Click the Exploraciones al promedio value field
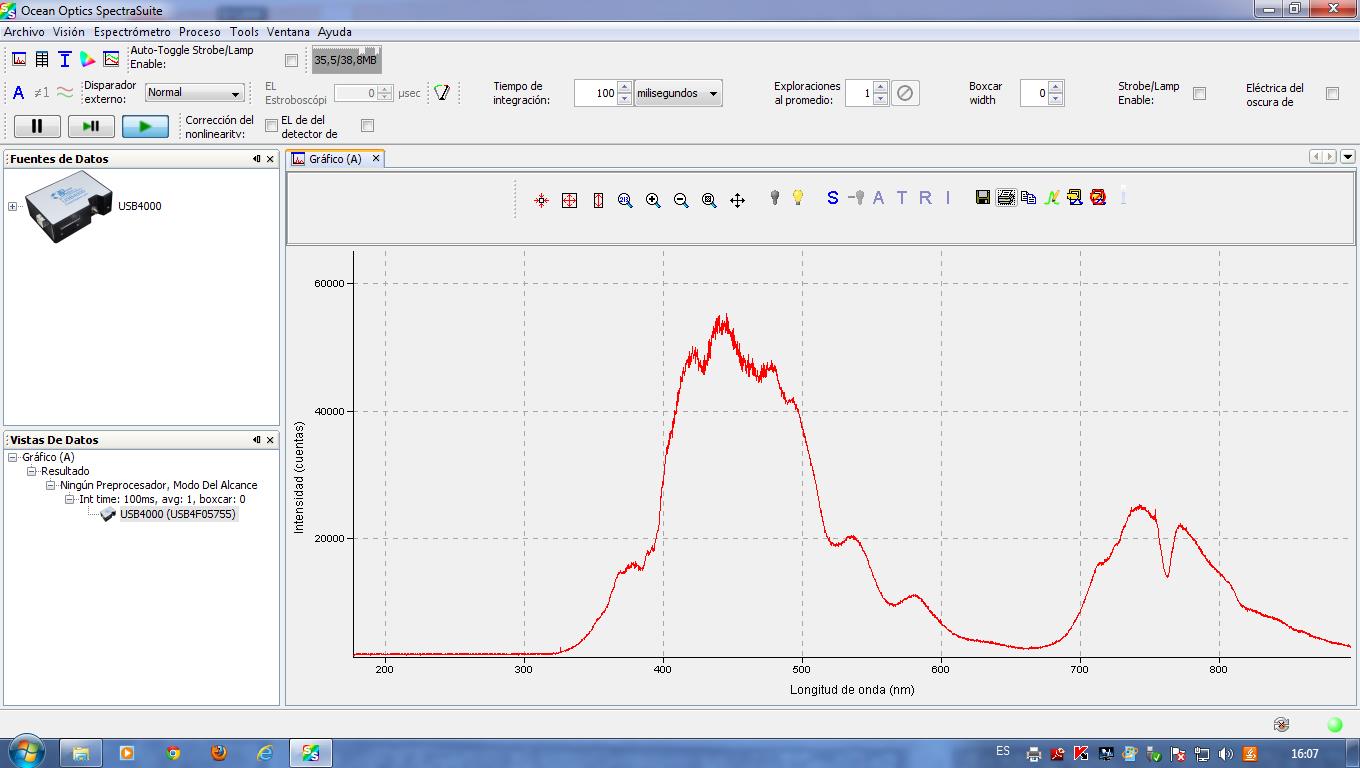Screen dimensions: 1360x768 [859, 93]
